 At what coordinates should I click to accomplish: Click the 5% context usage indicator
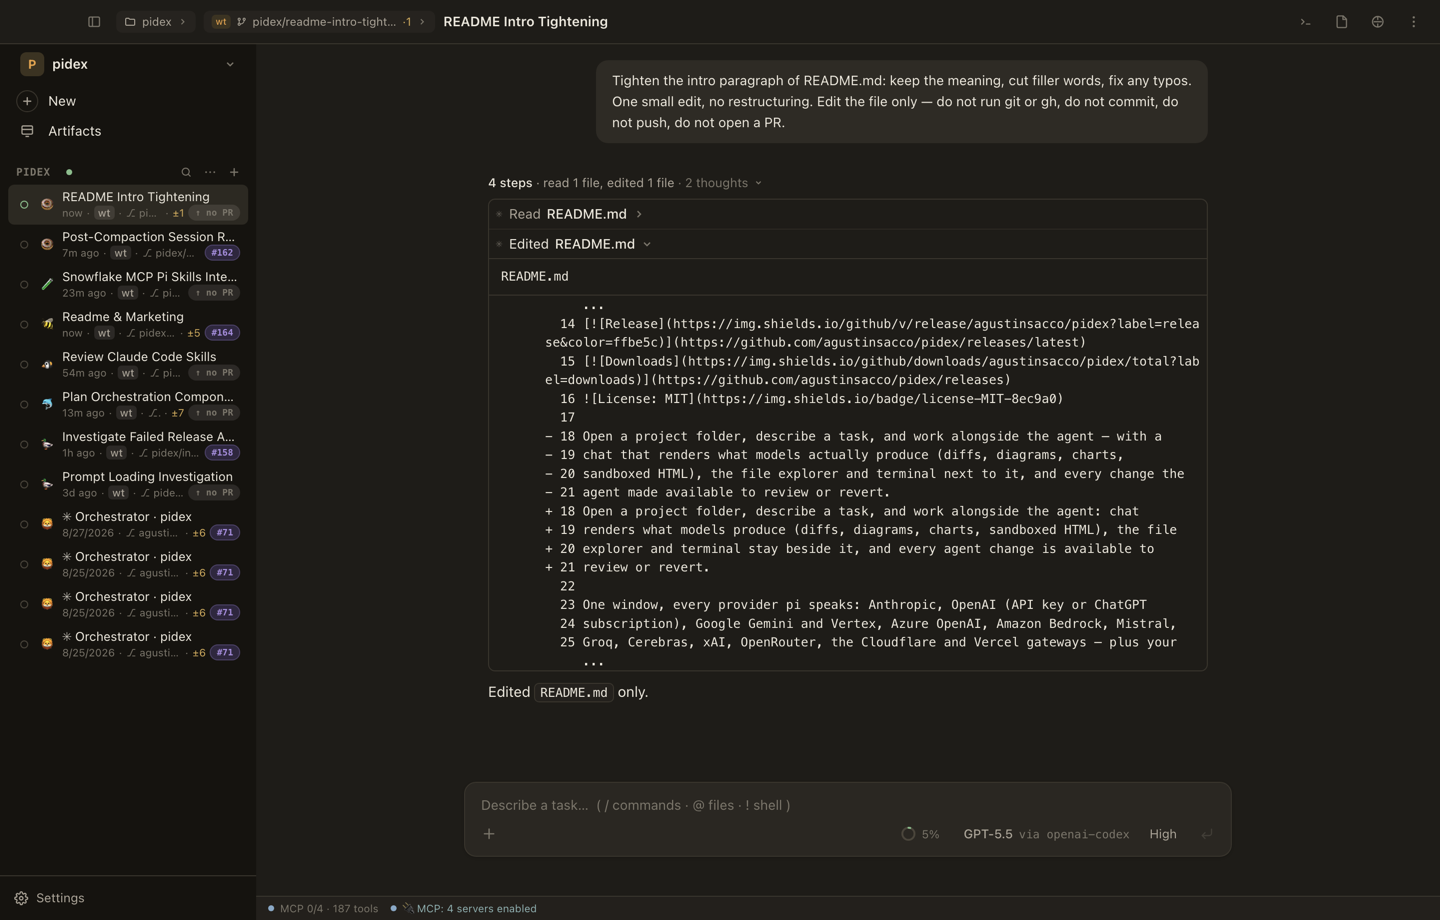click(921, 834)
